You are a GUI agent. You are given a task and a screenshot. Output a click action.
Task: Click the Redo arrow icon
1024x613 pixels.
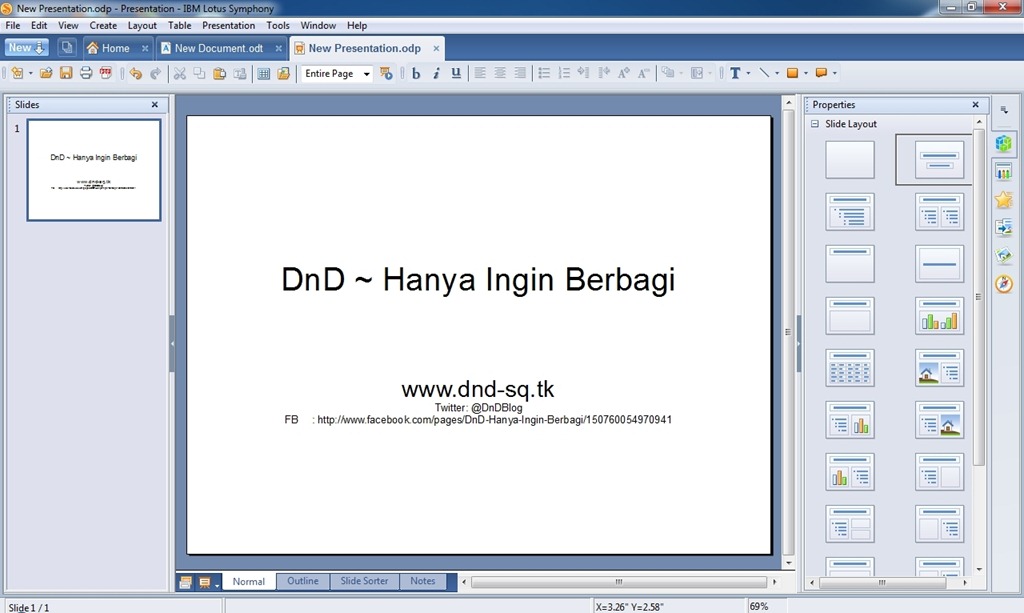[155, 73]
